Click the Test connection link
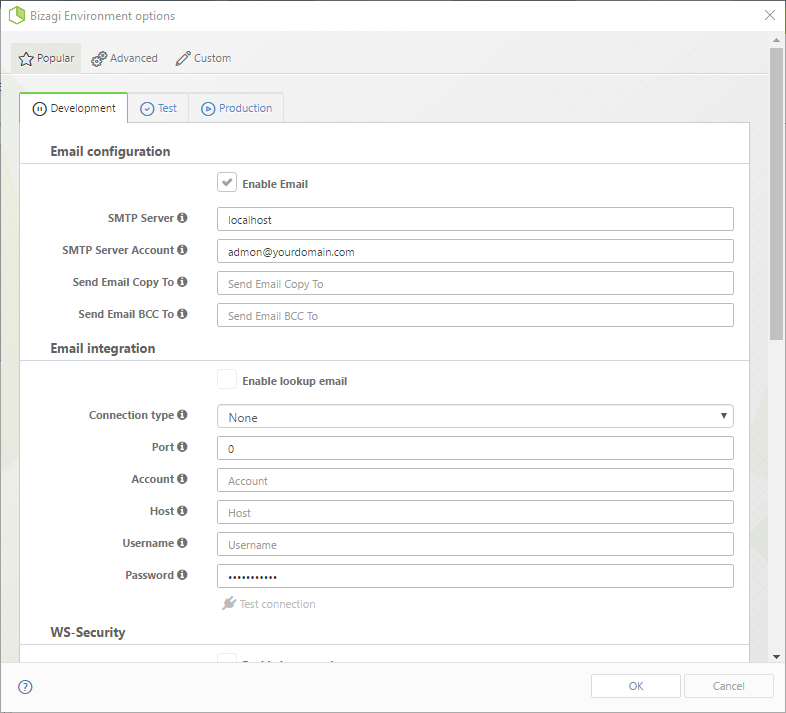Viewport: 786px width, 713px height. (x=269, y=604)
